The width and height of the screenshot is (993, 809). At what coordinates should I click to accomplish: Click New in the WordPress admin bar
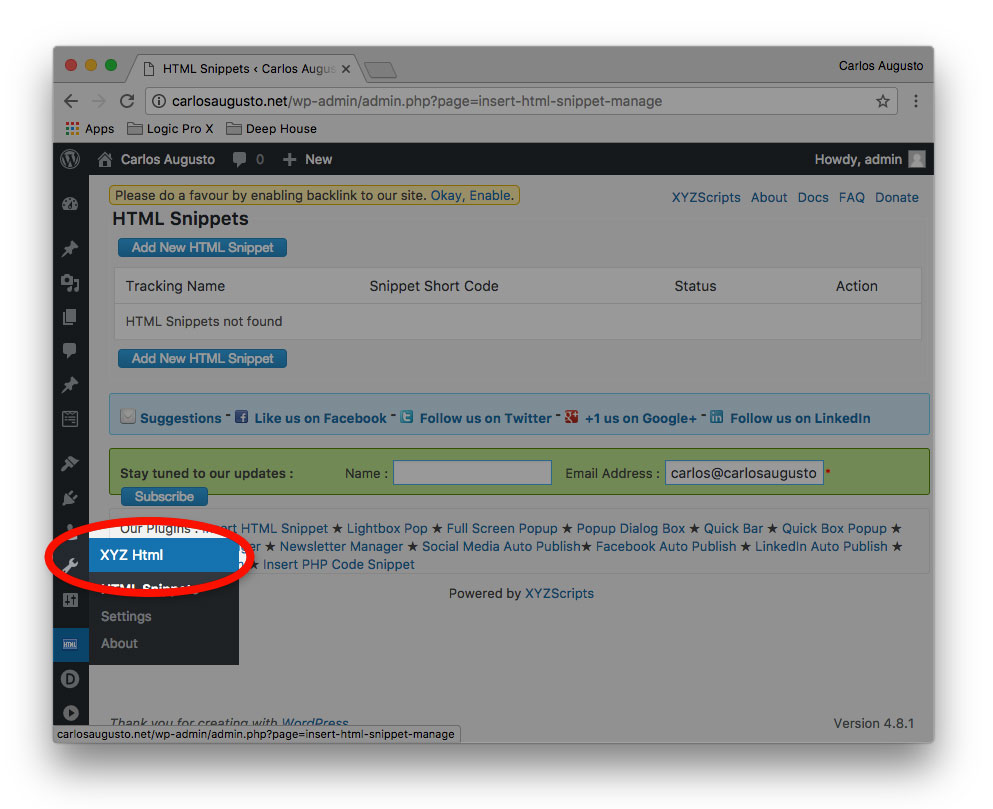[x=307, y=159]
